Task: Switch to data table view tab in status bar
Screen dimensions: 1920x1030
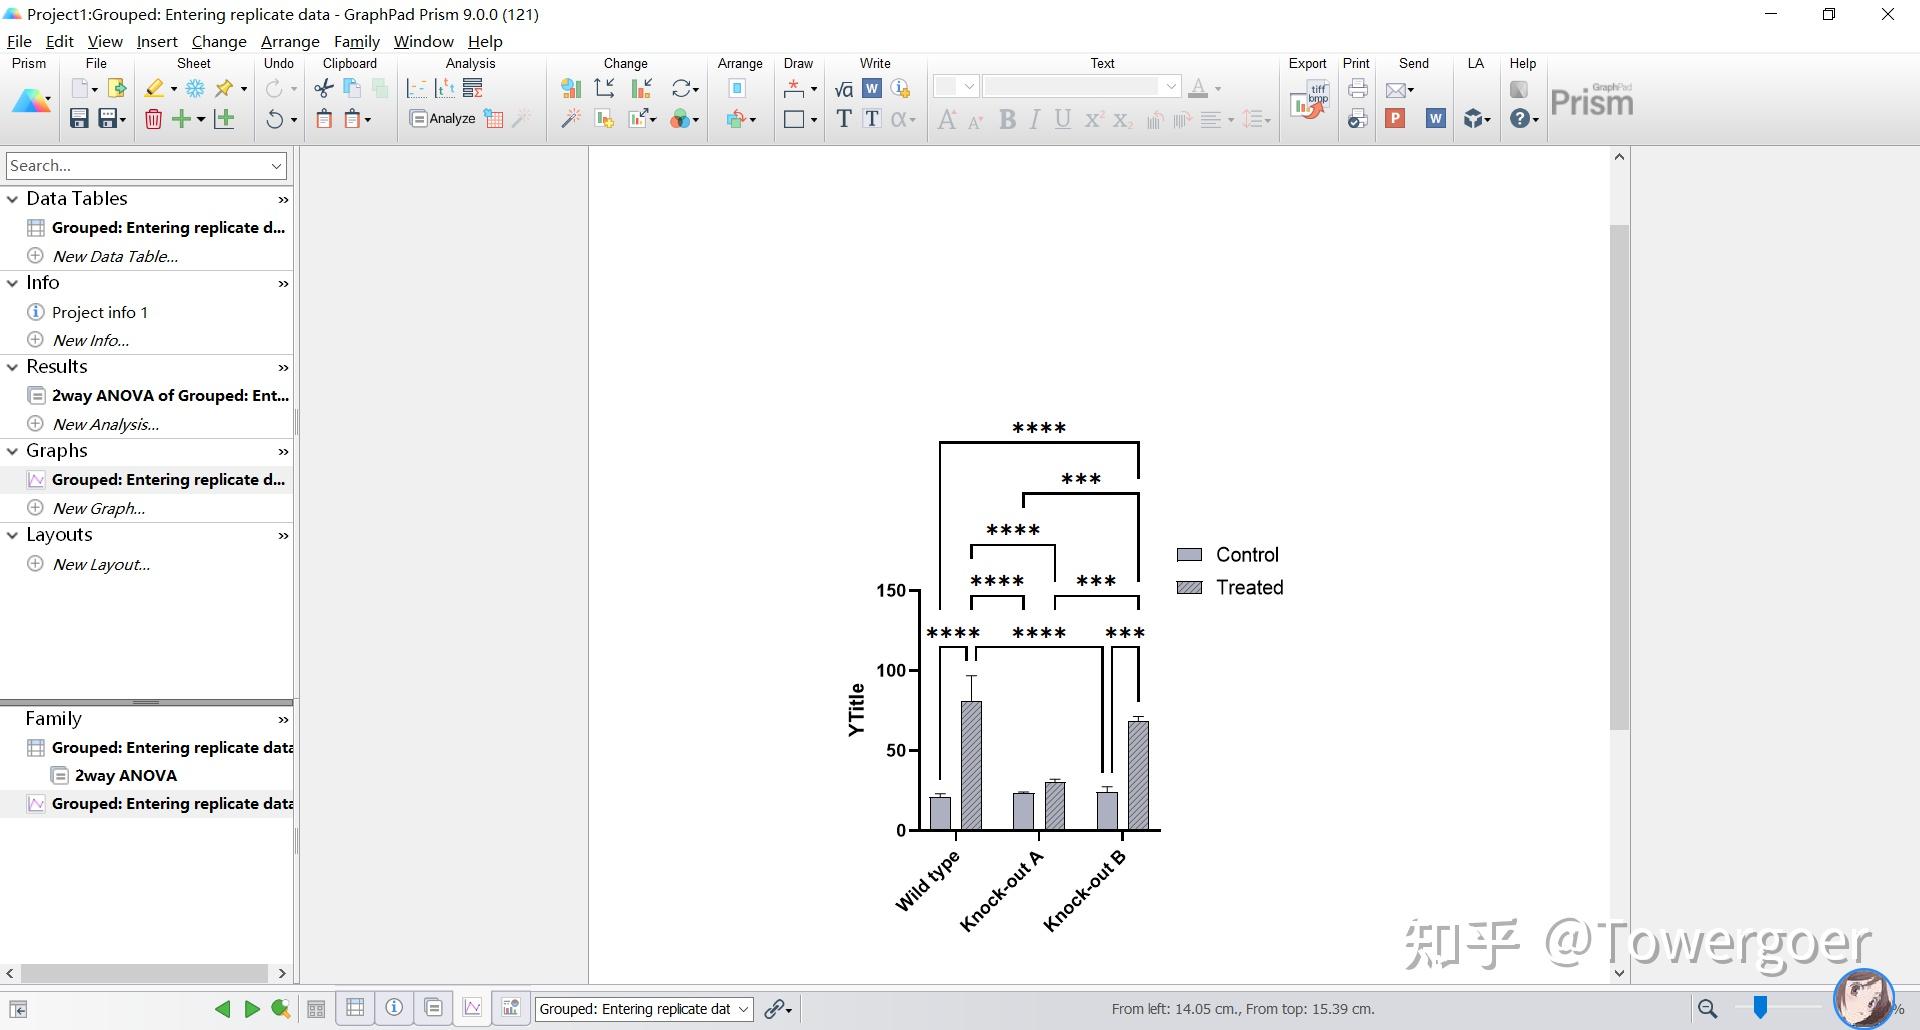Action: point(355,1008)
